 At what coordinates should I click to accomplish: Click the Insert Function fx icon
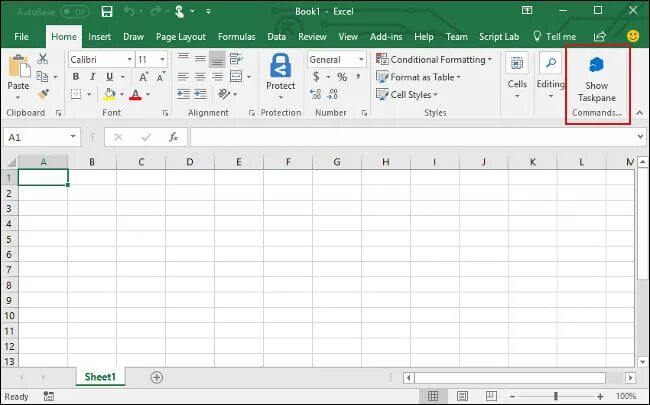tap(173, 137)
